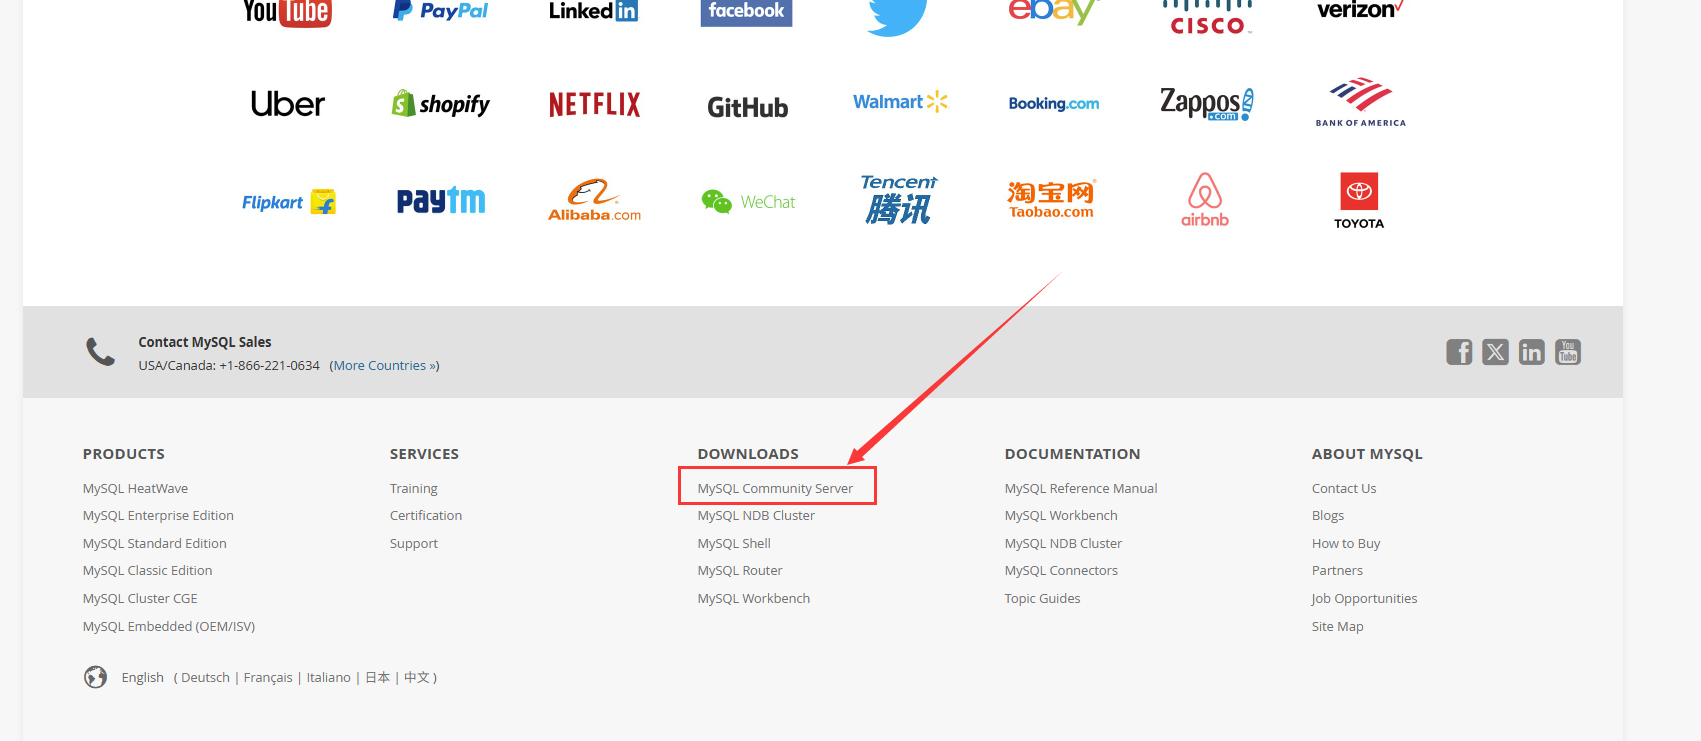Click the Paytm logo
This screenshot has width=1701, height=741.
pyautogui.click(x=441, y=201)
